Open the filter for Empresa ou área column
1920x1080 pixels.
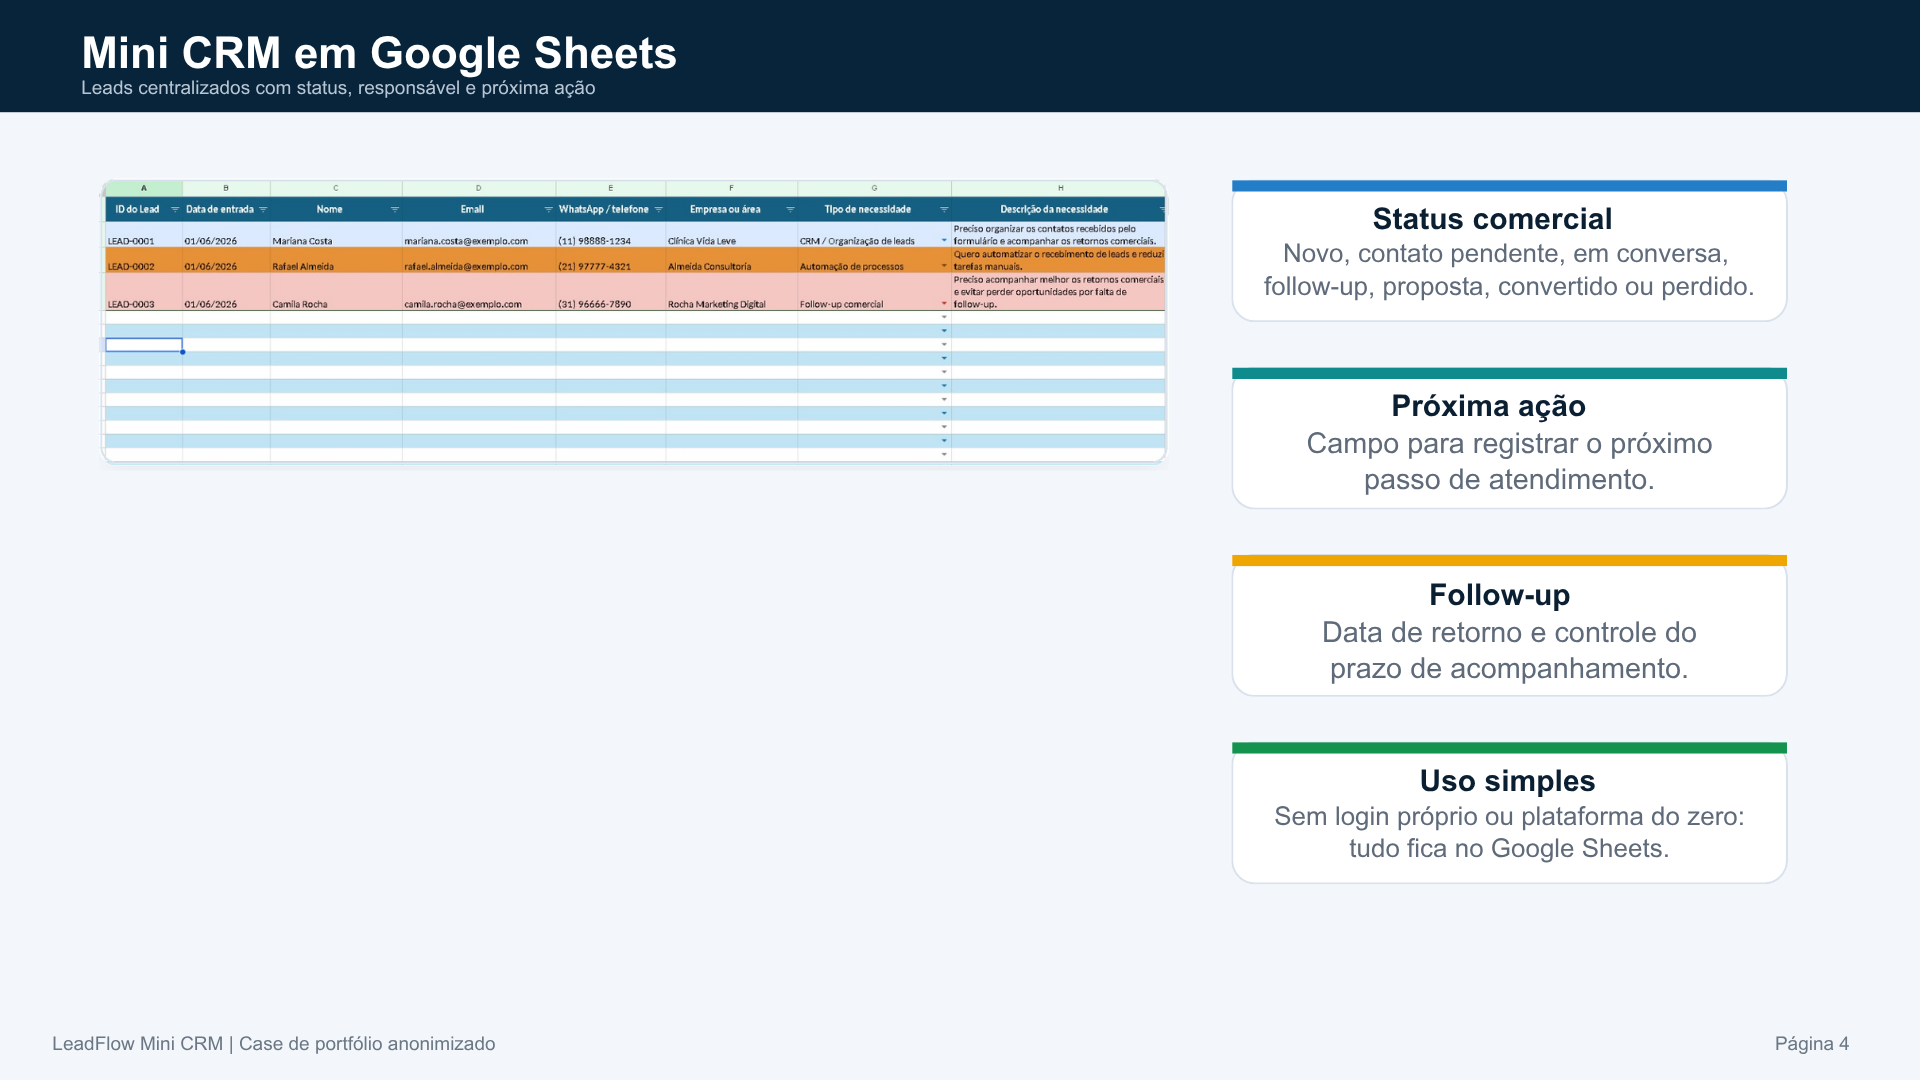pyautogui.click(x=790, y=210)
